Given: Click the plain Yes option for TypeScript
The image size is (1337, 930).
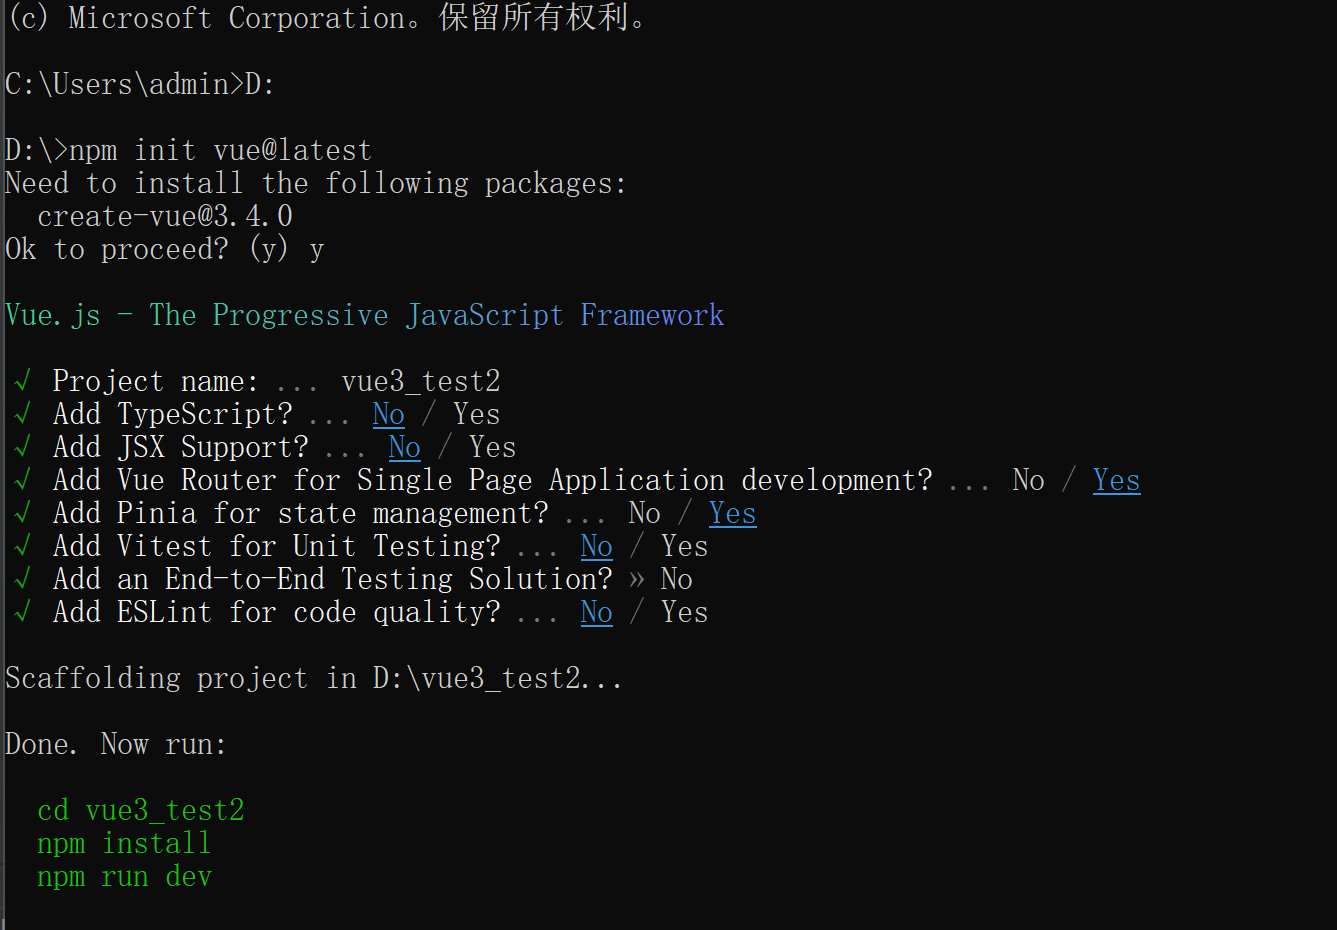Looking at the screenshot, I should coord(476,415).
